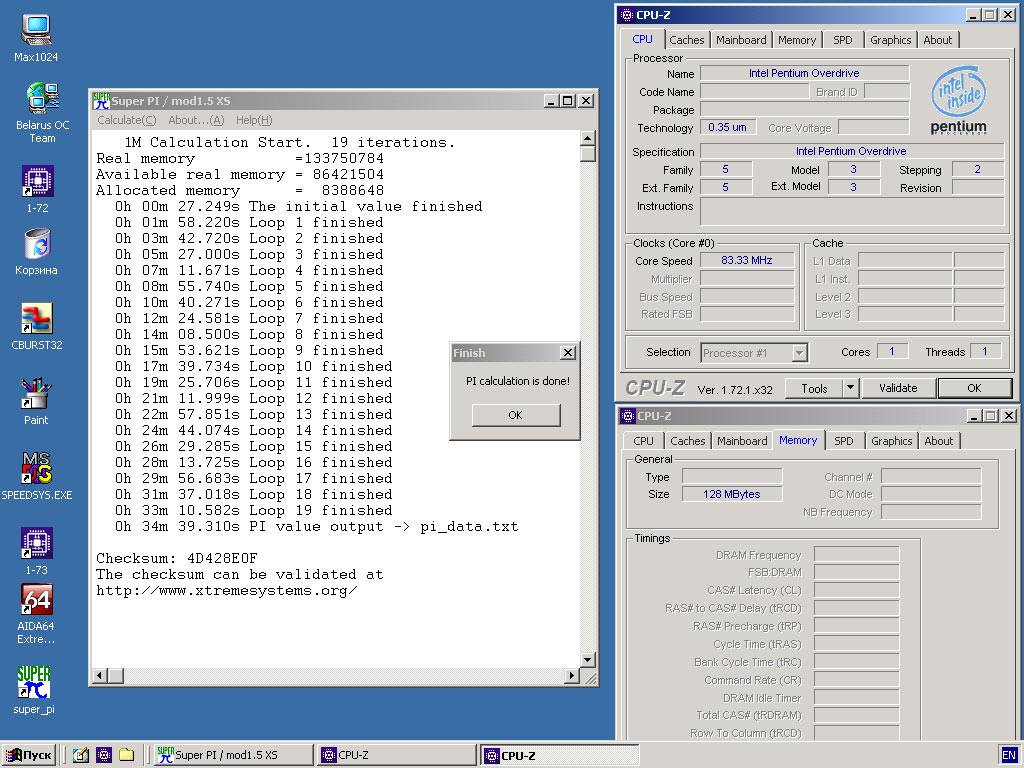Open Belarus OC Team desktop shortcut
The width and height of the screenshot is (1024, 768).
tap(42, 112)
